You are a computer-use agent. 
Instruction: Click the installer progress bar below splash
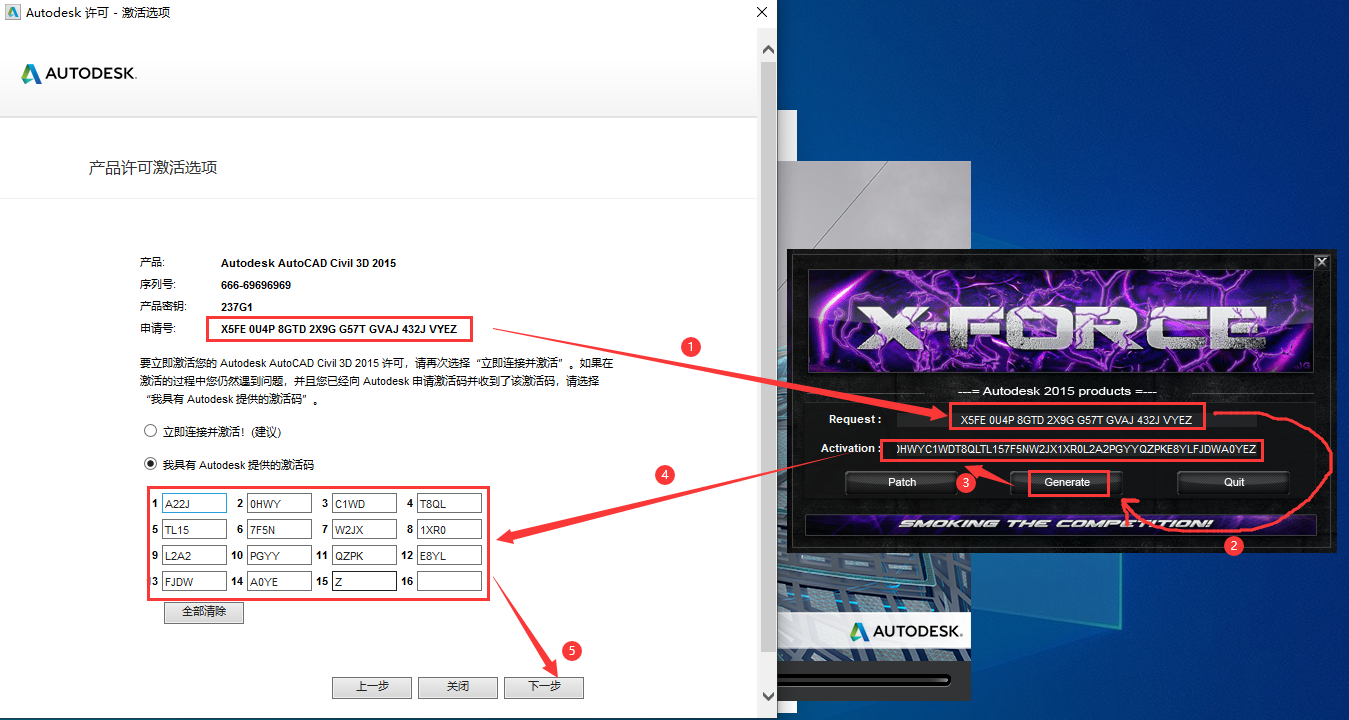click(866, 681)
